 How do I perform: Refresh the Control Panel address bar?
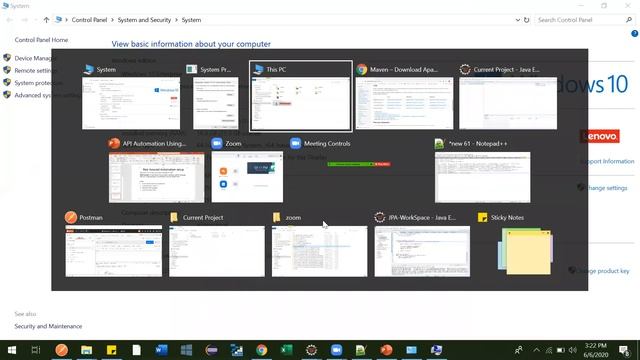(x=527, y=20)
